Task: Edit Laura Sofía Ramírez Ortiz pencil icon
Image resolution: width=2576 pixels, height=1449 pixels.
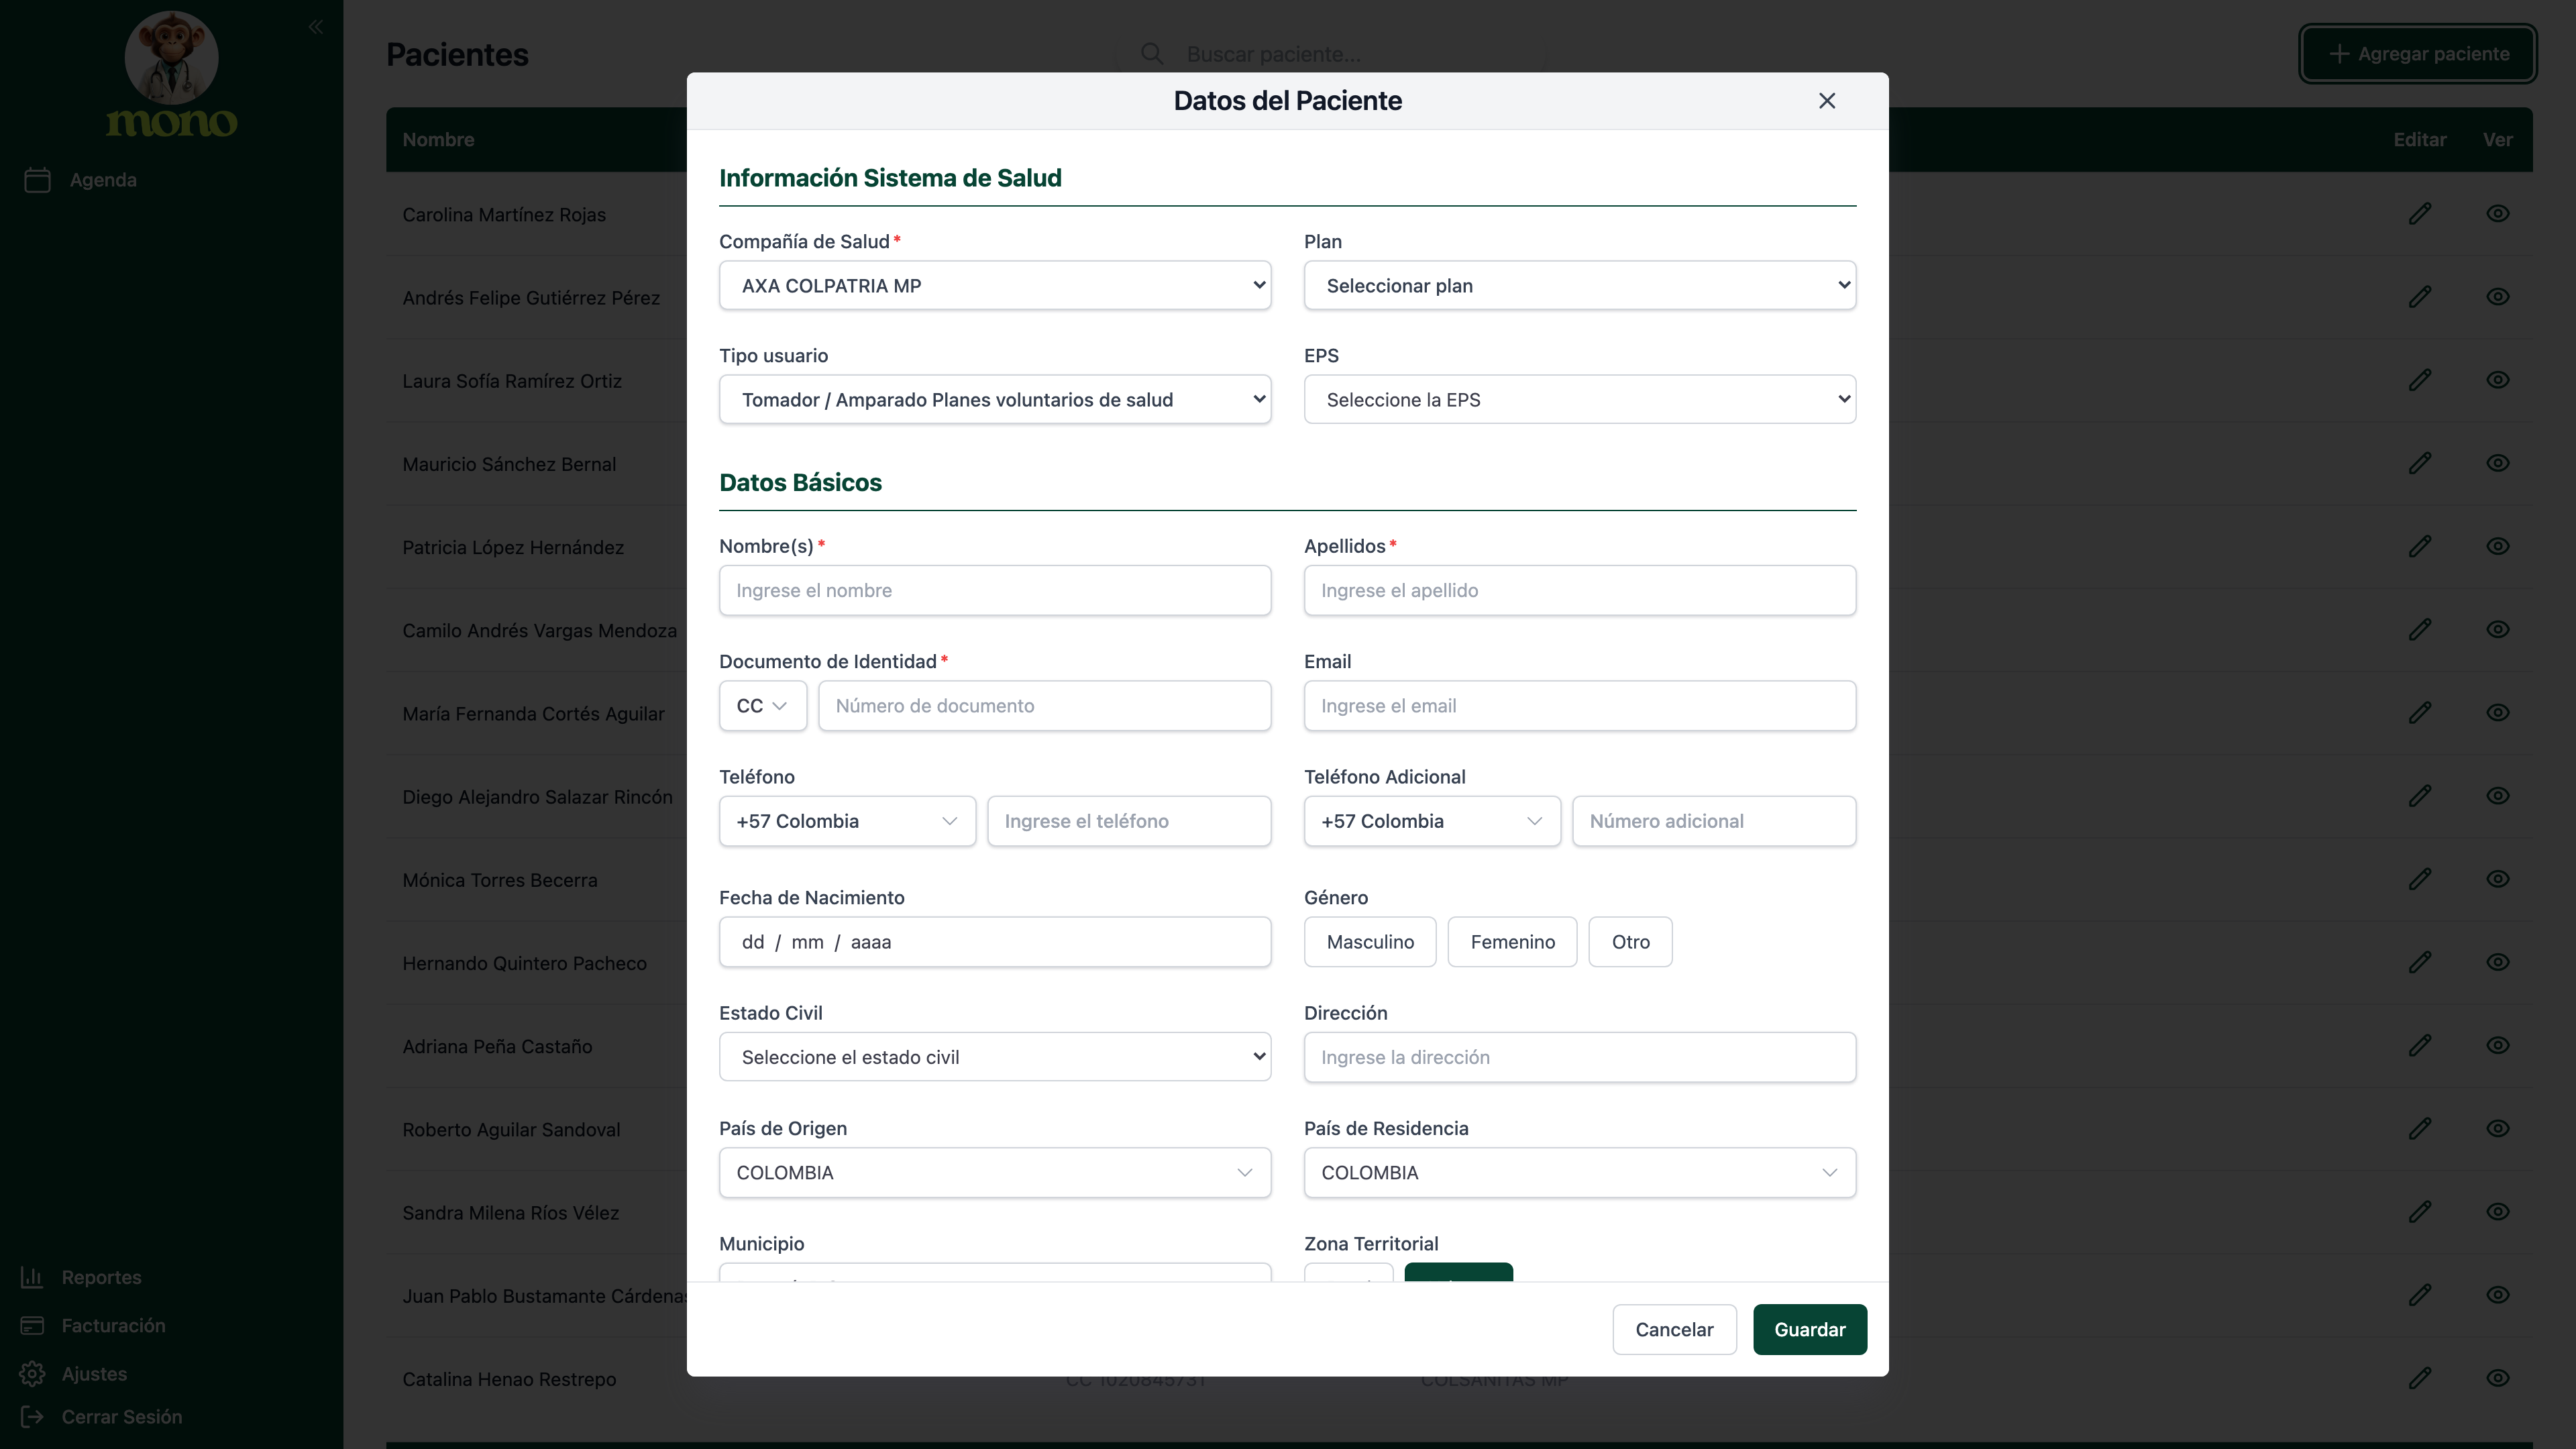Action: [2419, 380]
